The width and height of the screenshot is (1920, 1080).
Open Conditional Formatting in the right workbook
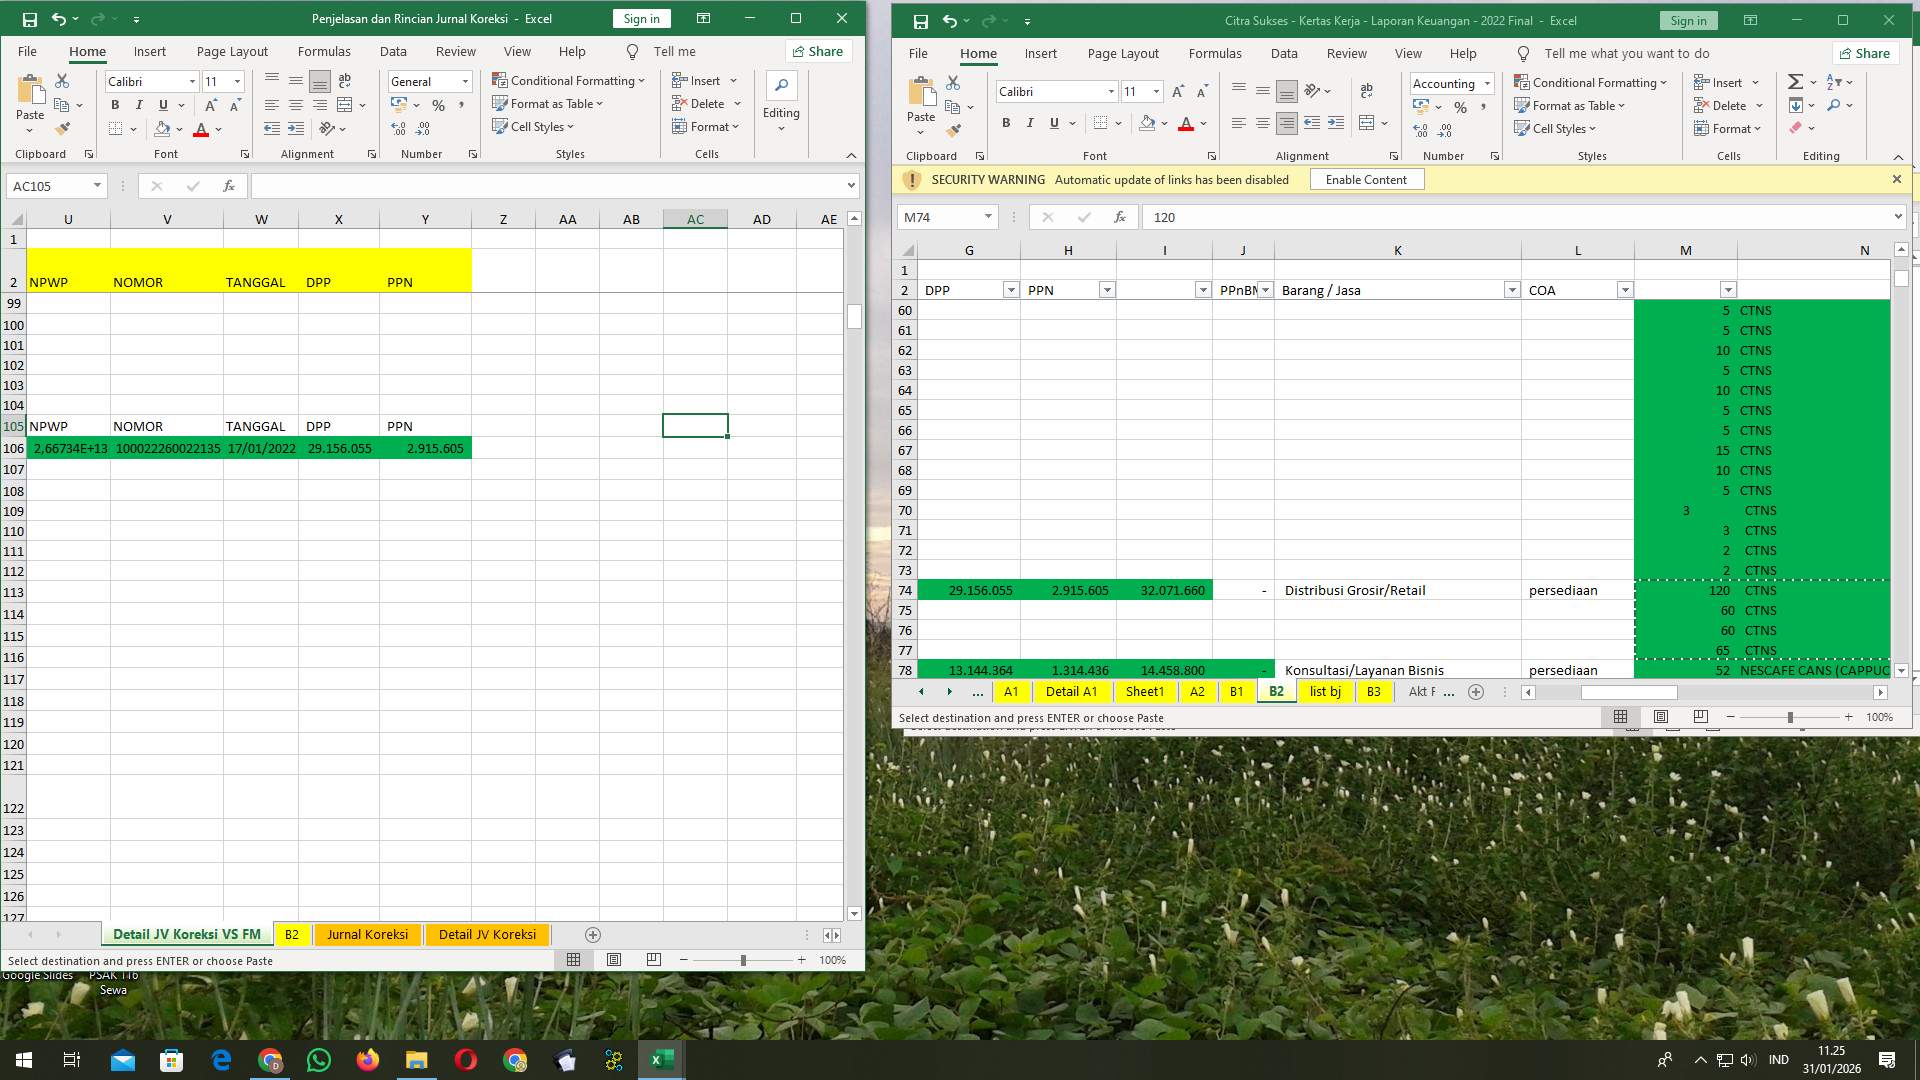coord(1592,82)
